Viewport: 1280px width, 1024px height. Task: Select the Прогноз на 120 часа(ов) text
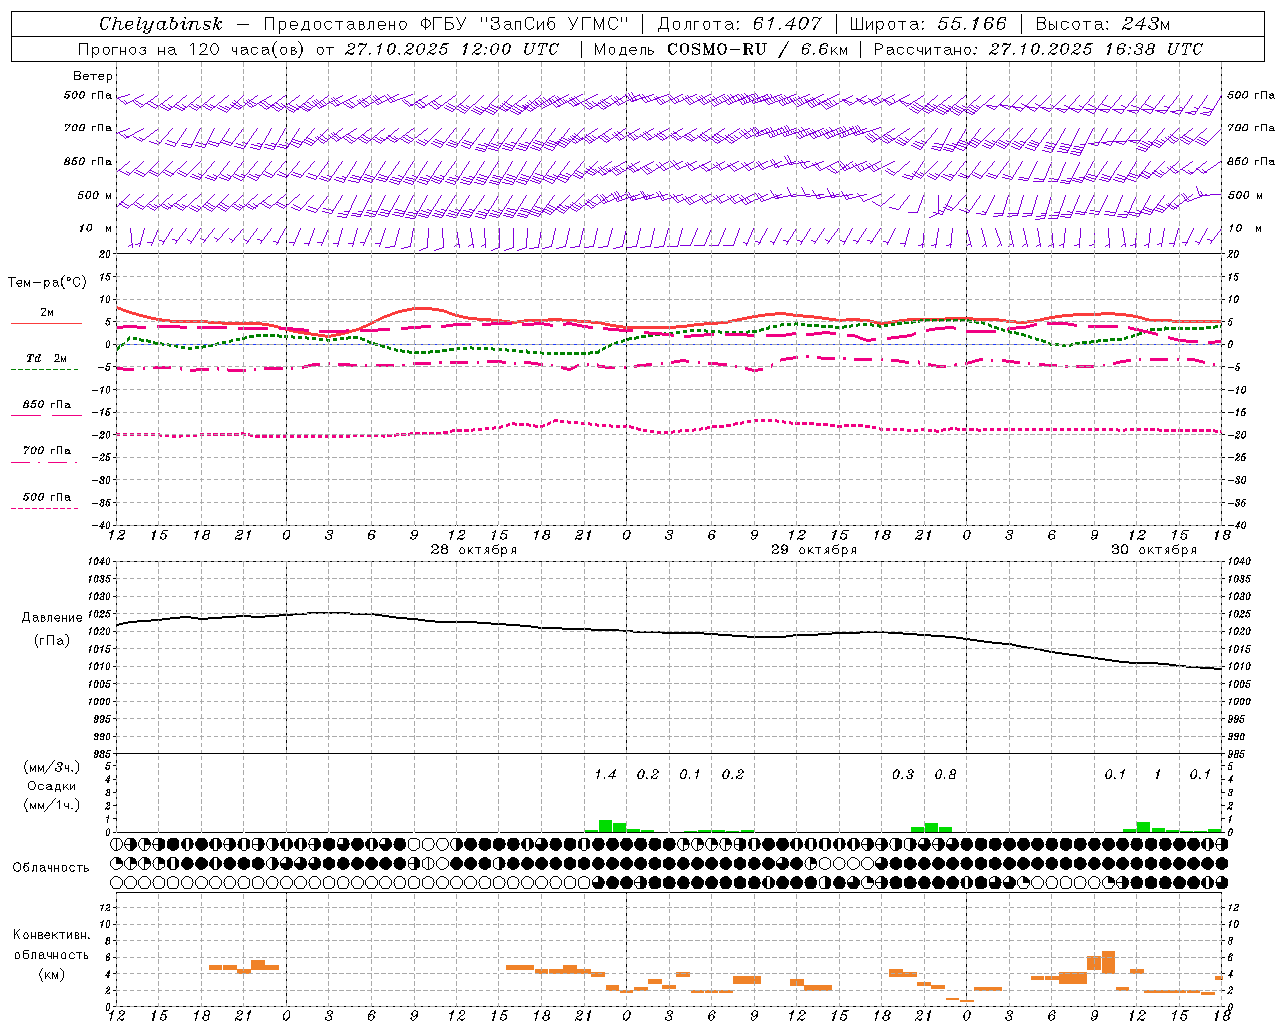[x=193, y=49]
